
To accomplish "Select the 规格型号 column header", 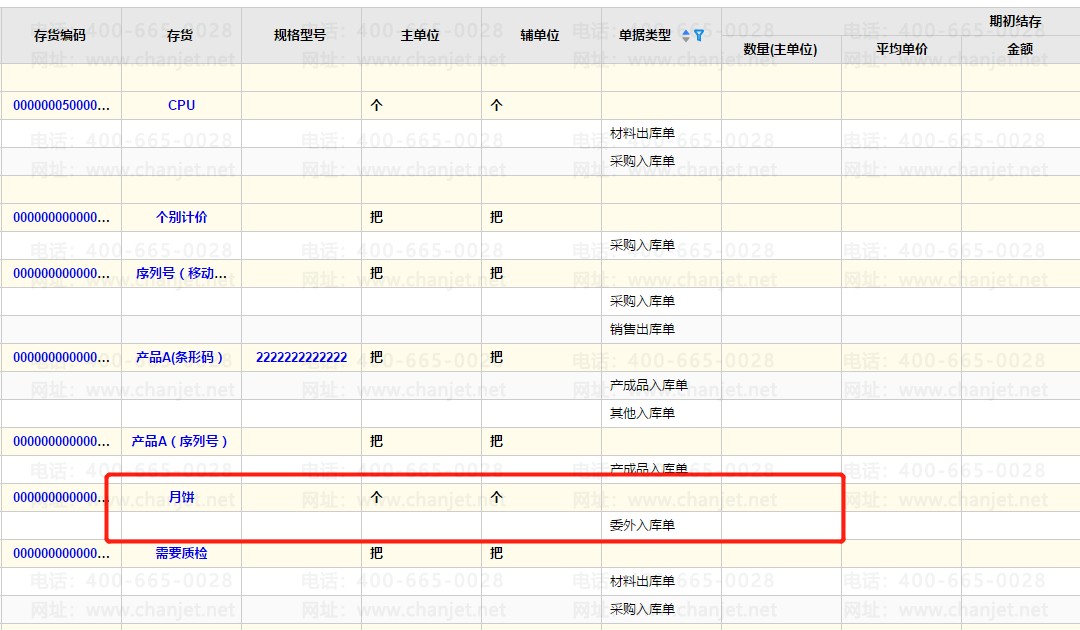I will pyautogui.click(x=300, y=35).
